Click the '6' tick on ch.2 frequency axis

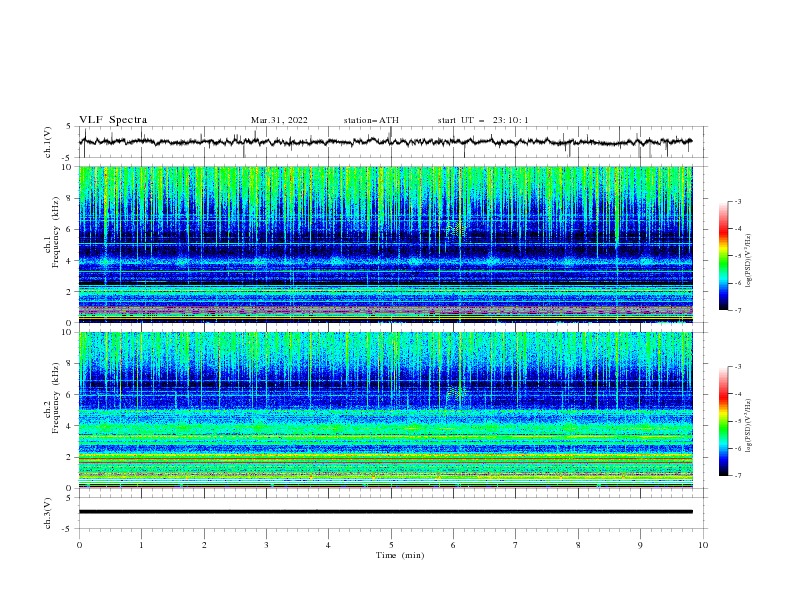click(69, 394)
